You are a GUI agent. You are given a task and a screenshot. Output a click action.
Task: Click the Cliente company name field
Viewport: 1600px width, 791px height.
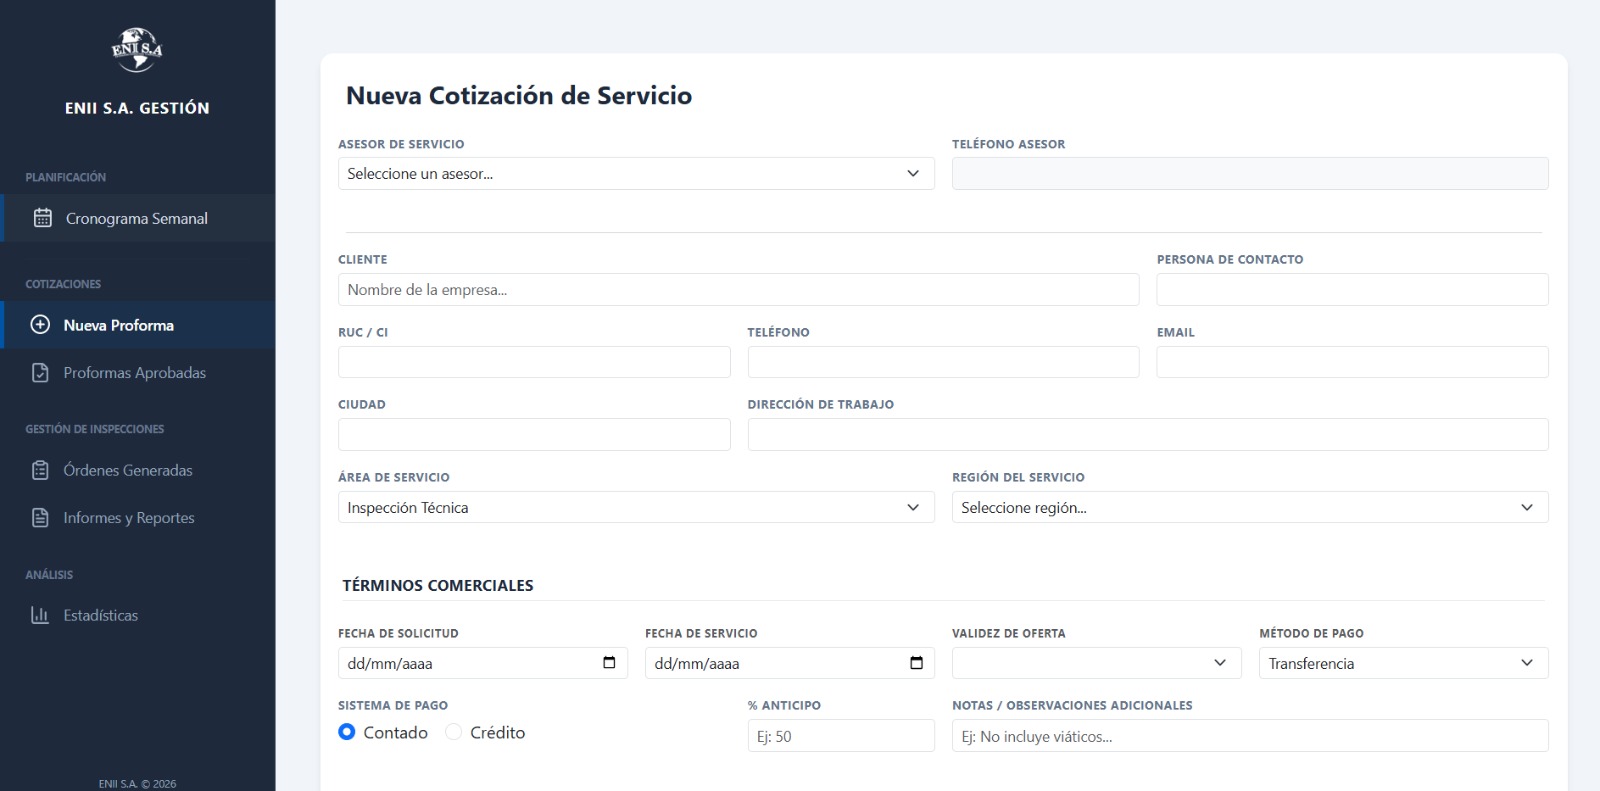click(739, 290)
